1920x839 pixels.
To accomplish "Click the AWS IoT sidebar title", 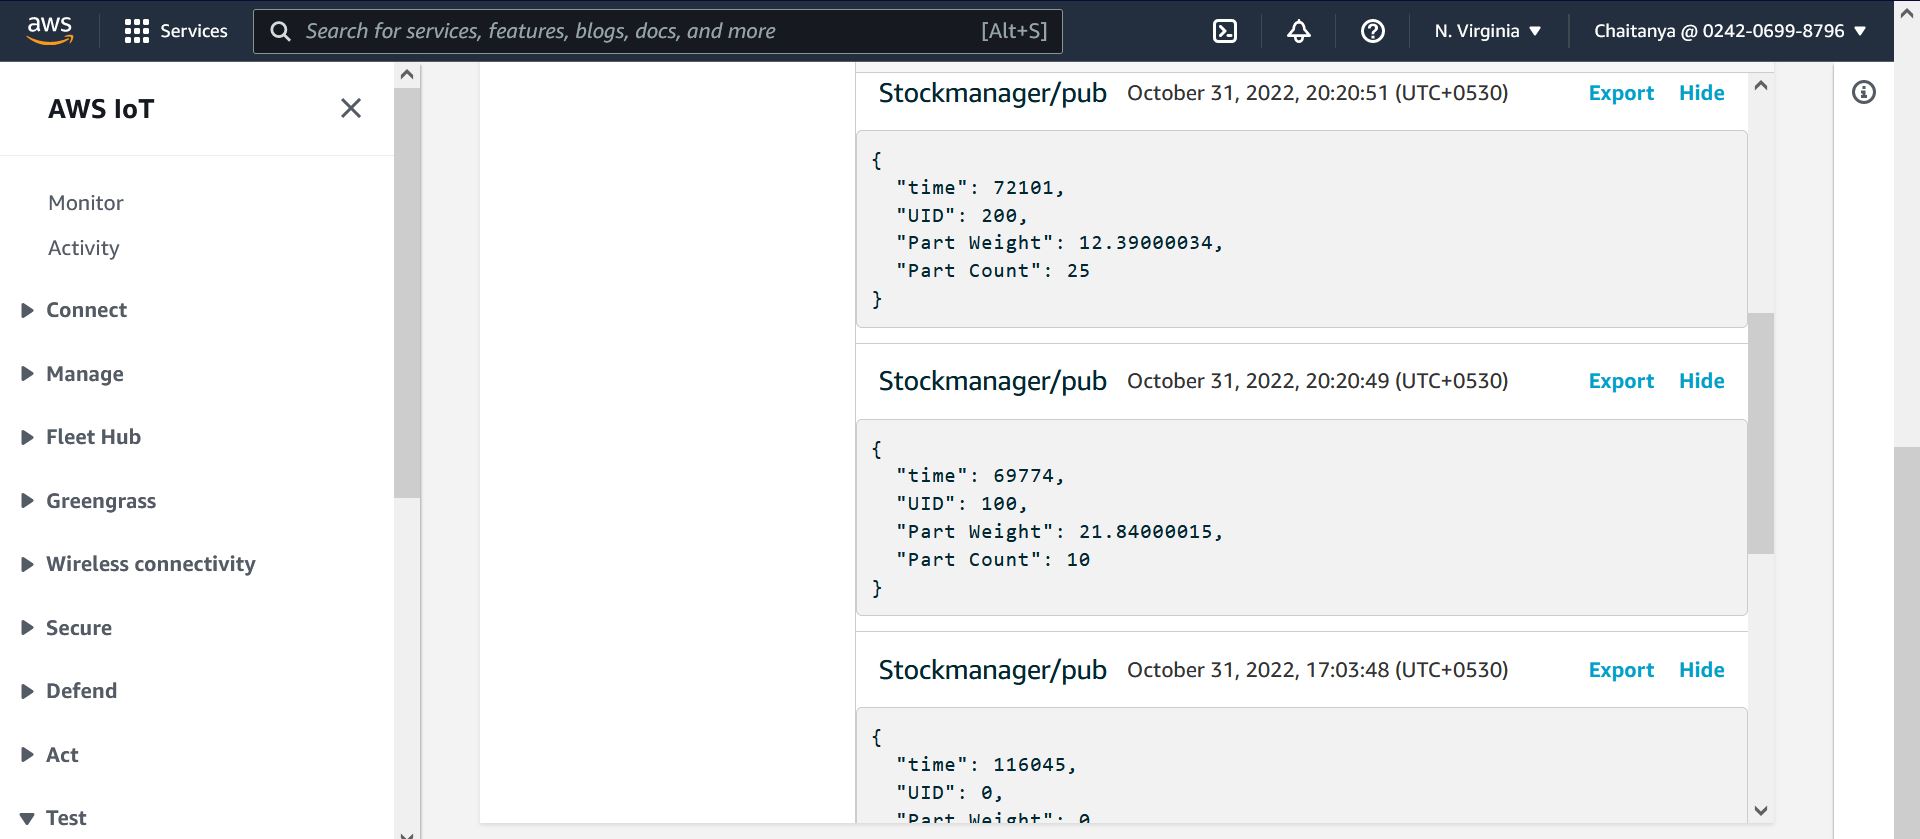I will 101,109.
